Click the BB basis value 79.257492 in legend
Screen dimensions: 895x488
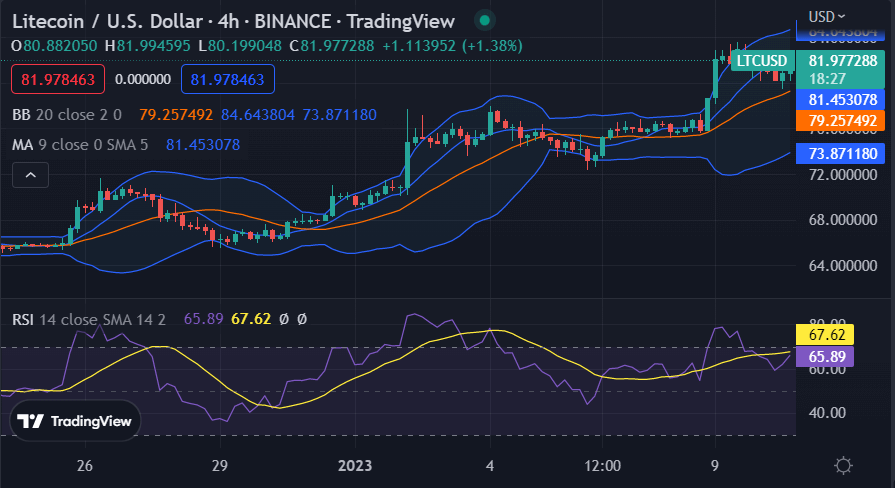(176, 115)
